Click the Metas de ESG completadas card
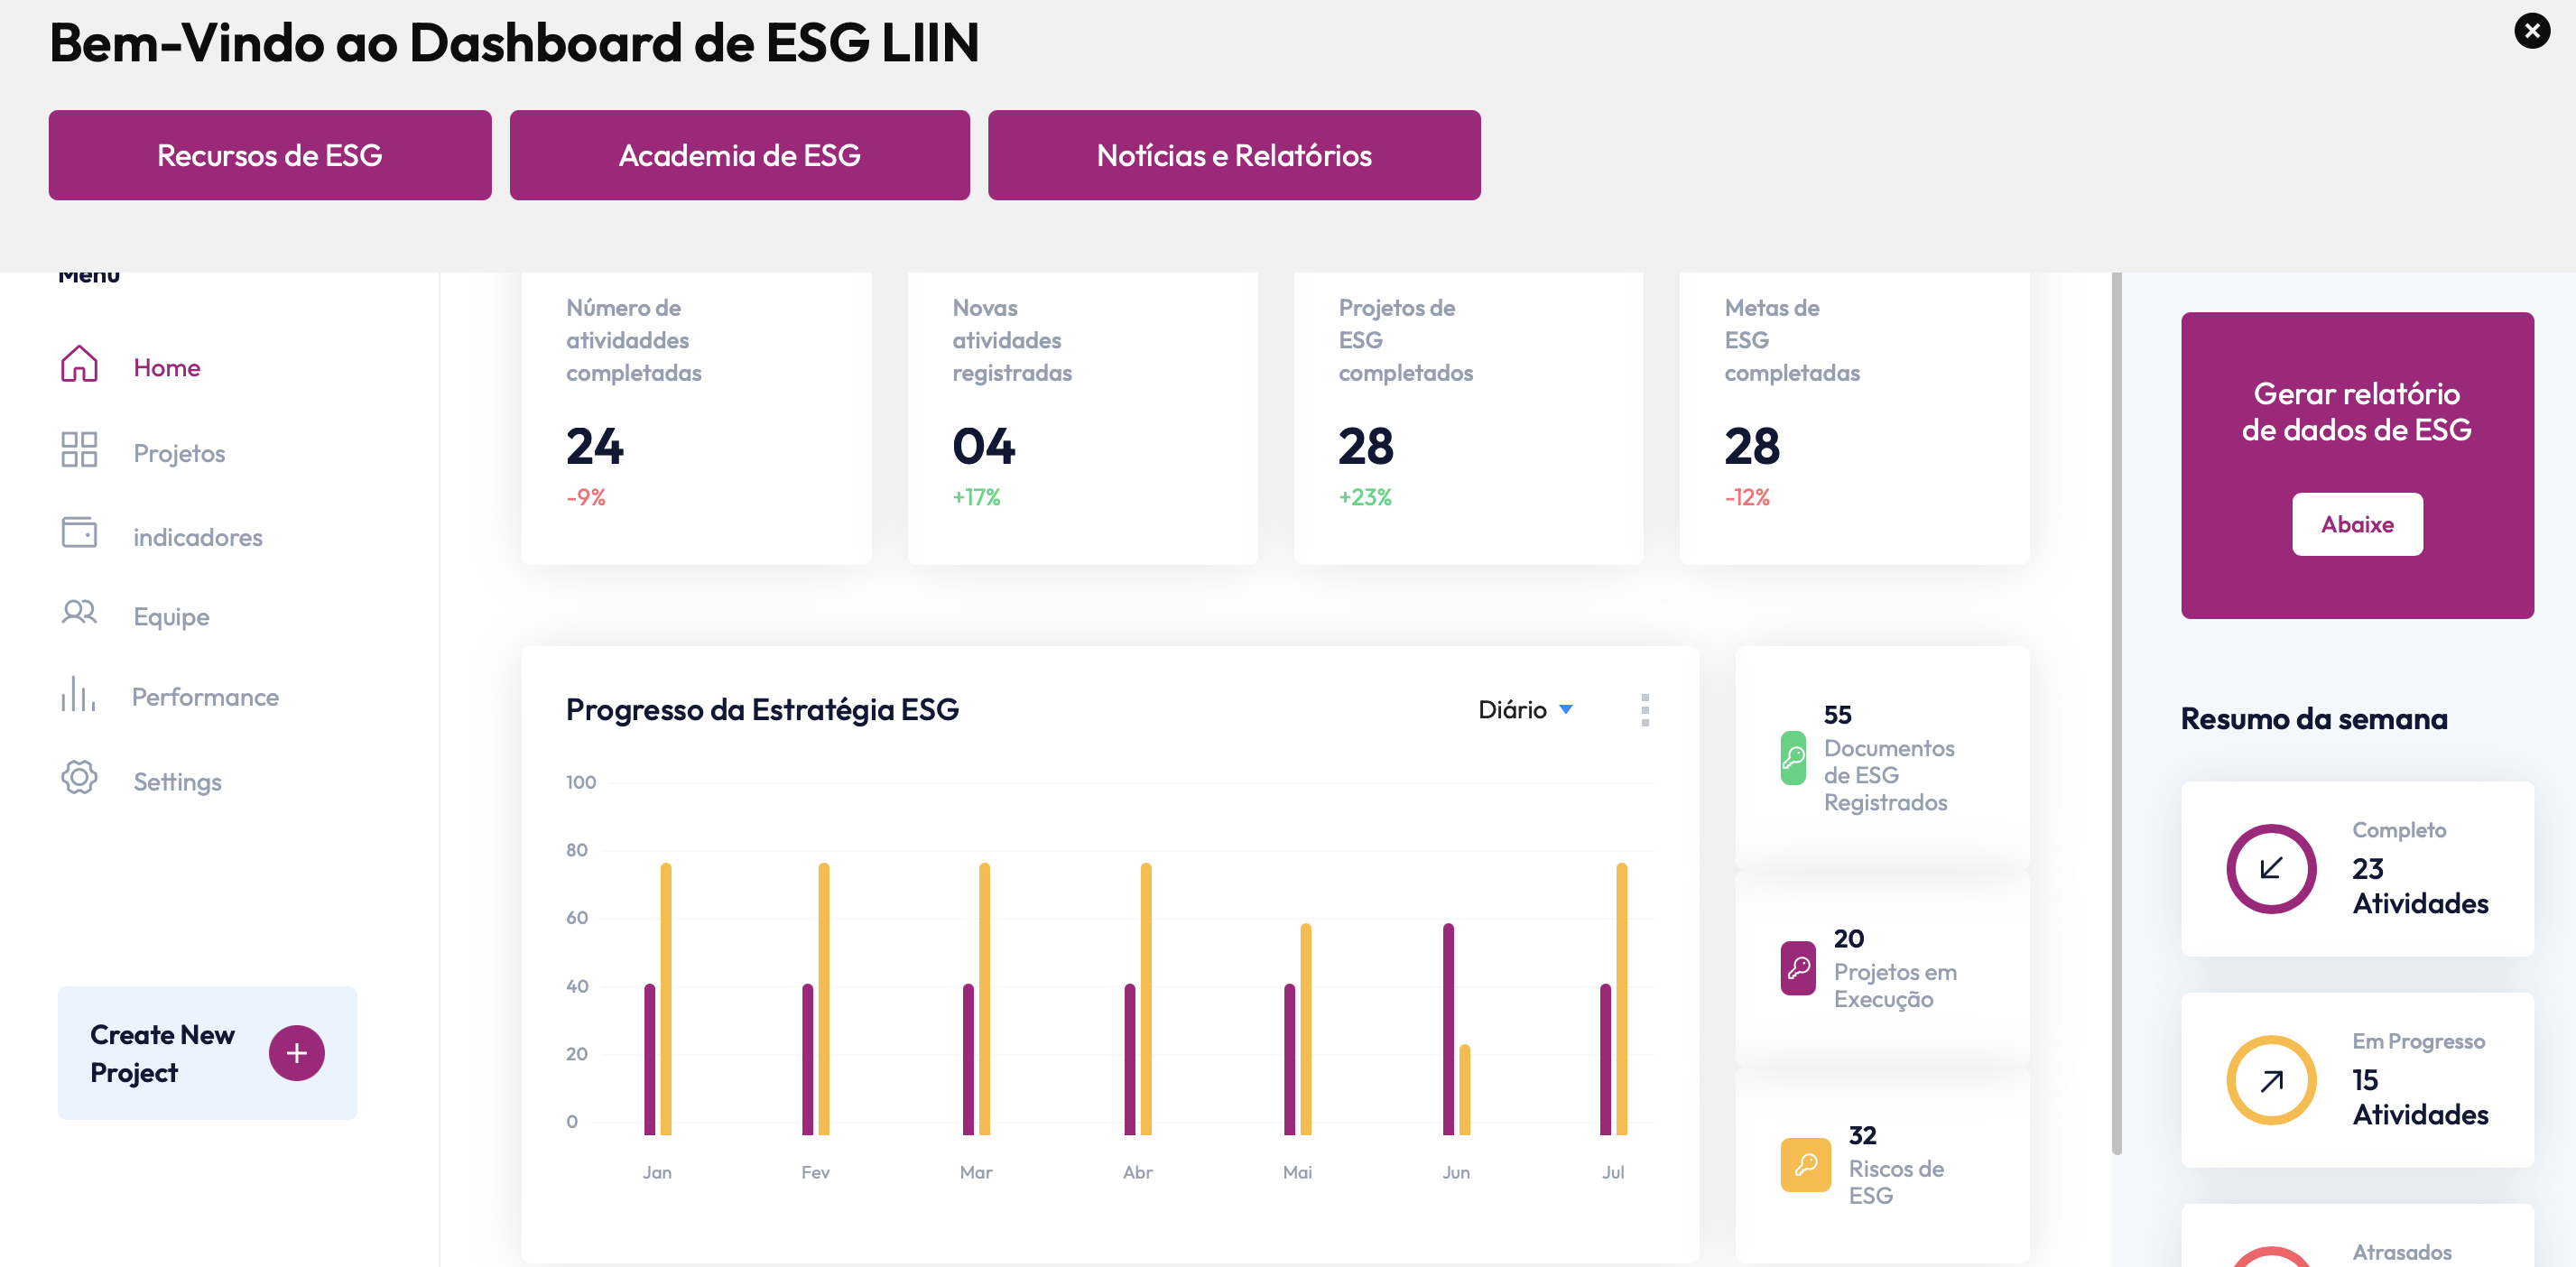Screen dimensions: 2576x1267 point(1854,418)
